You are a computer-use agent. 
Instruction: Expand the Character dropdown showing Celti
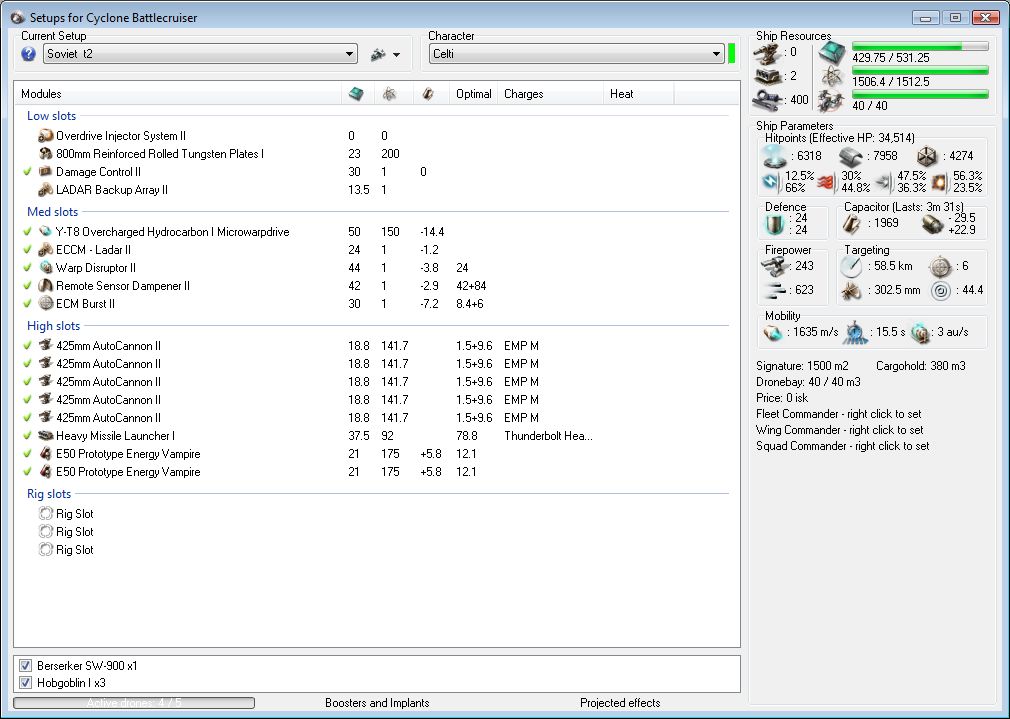pyautogui.click(x=717, y=54)
